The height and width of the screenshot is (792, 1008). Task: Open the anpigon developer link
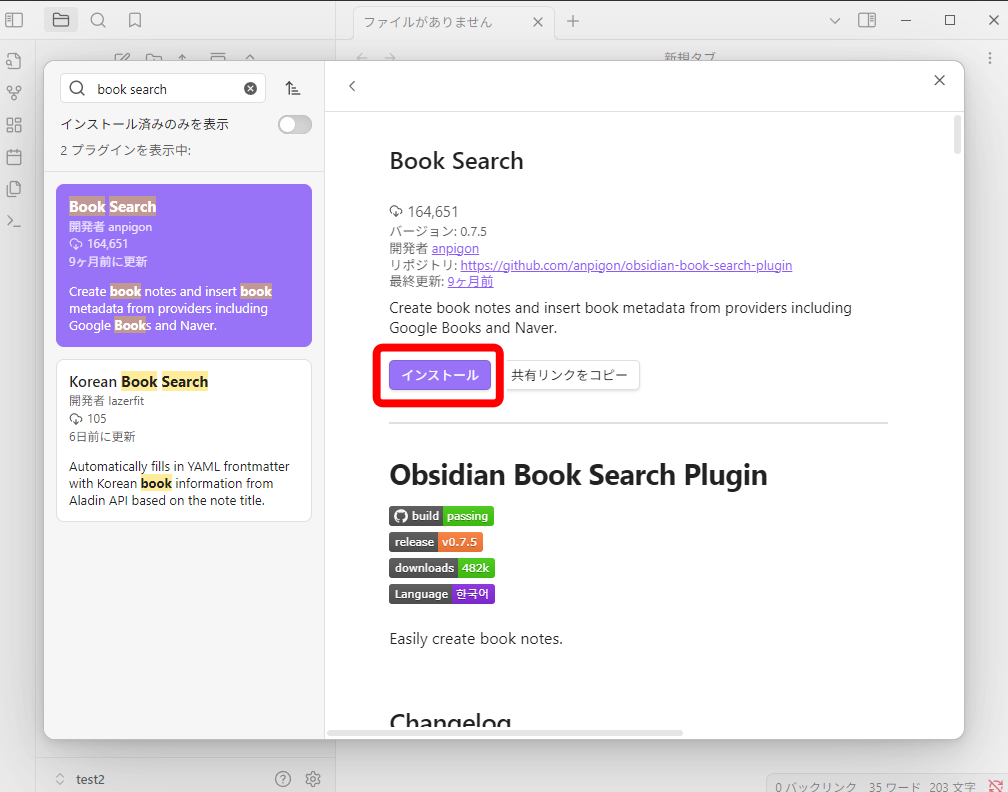[x=455, y=249]
